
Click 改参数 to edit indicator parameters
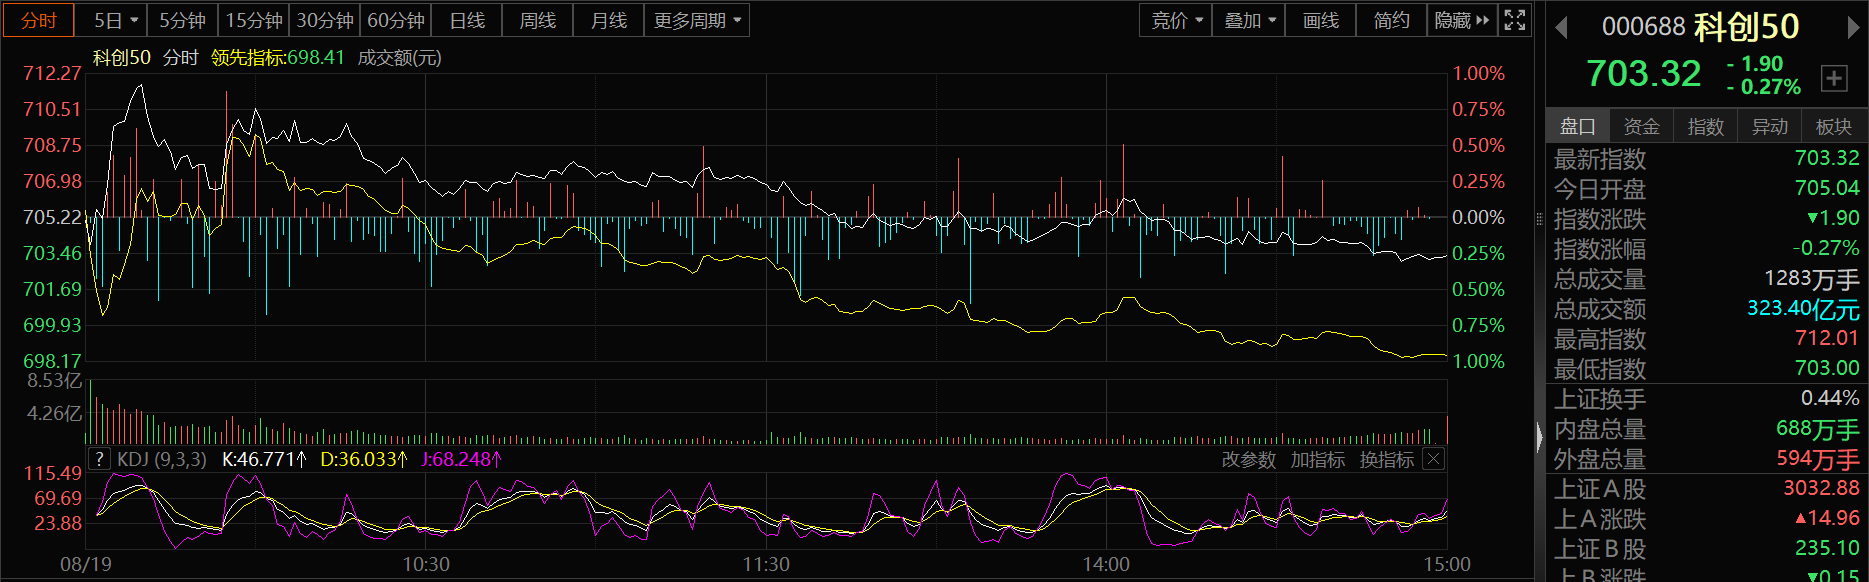pyautogui.click(x=1248, y=459)
